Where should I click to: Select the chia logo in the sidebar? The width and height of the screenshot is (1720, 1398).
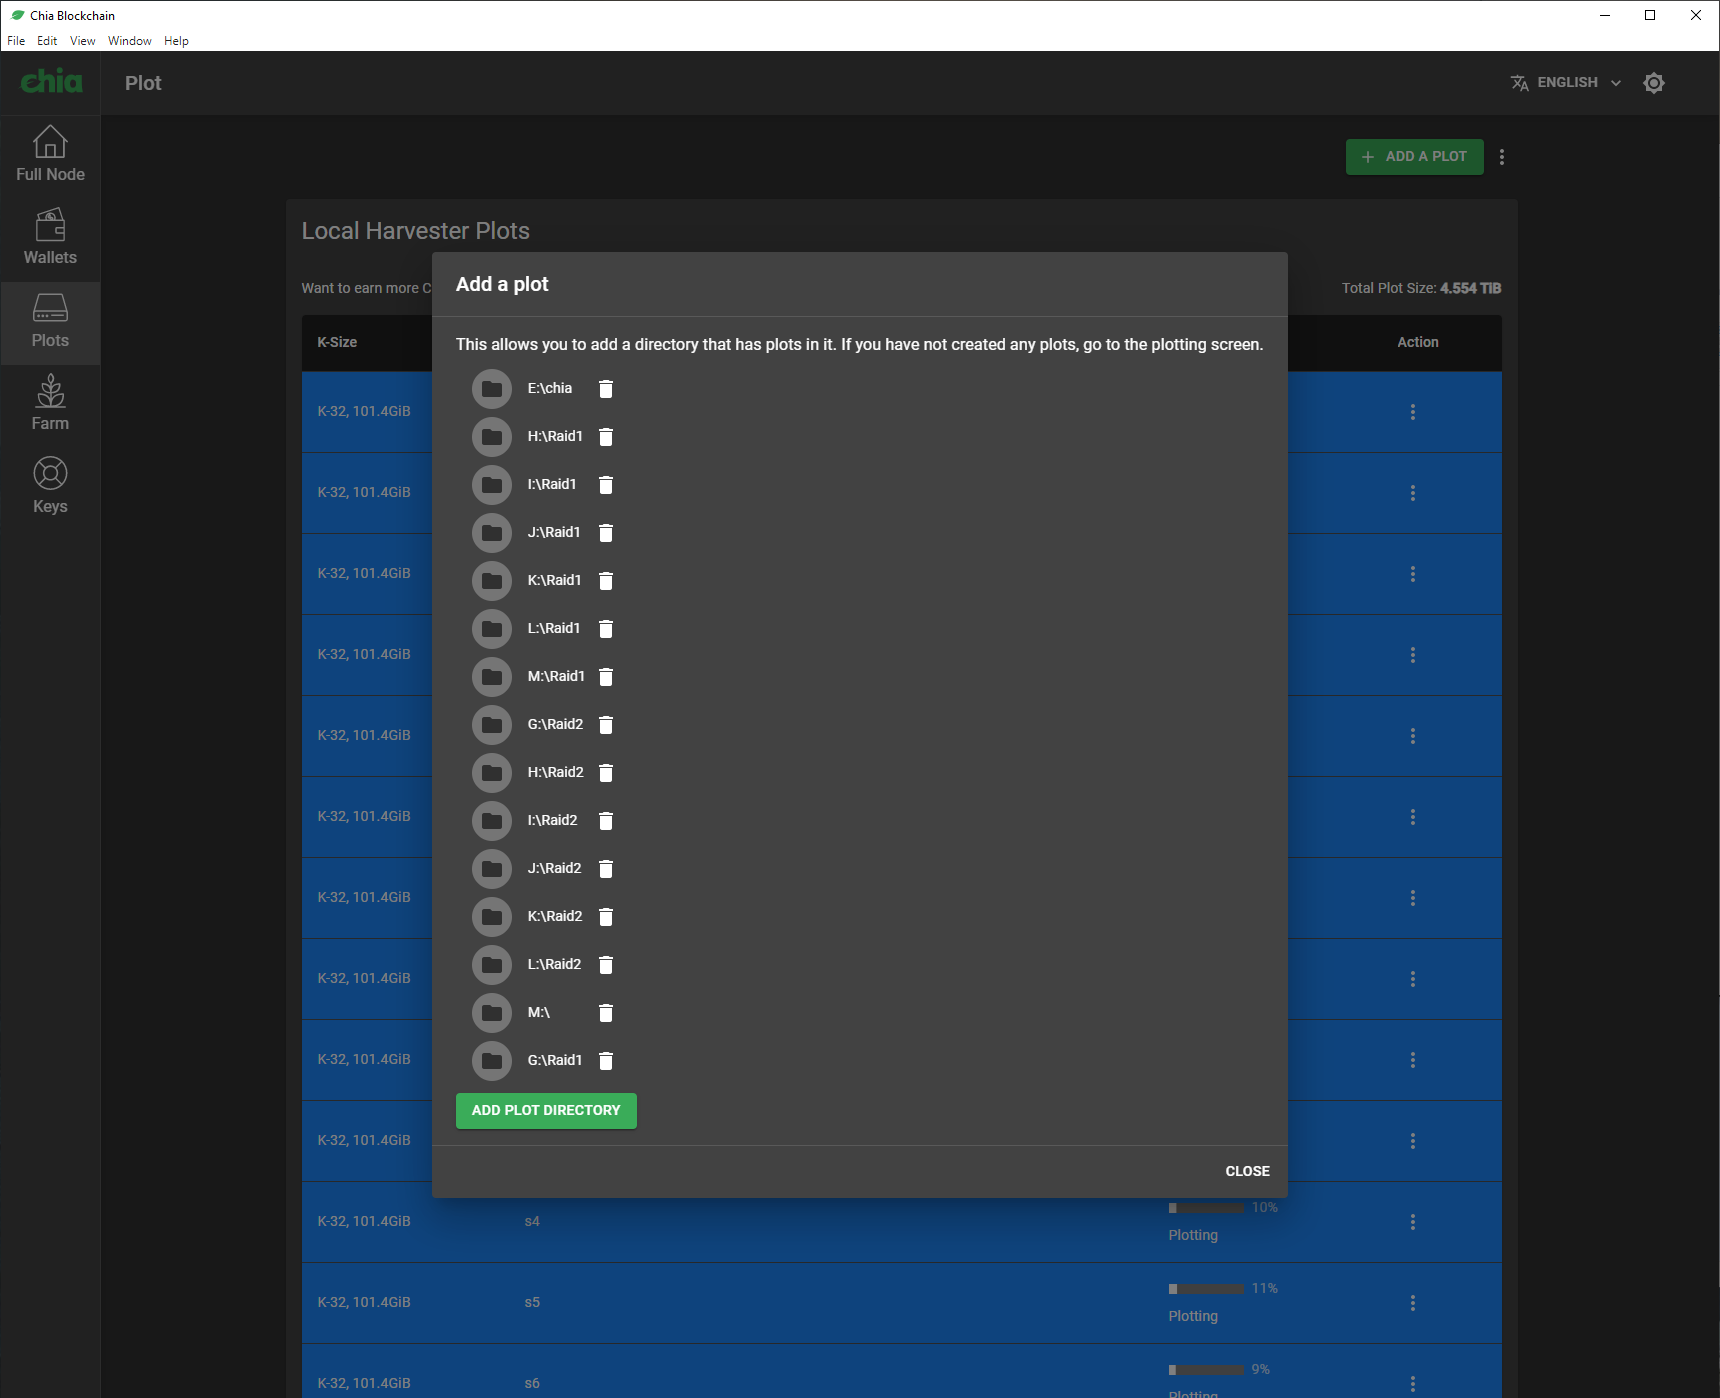point(50,82)
